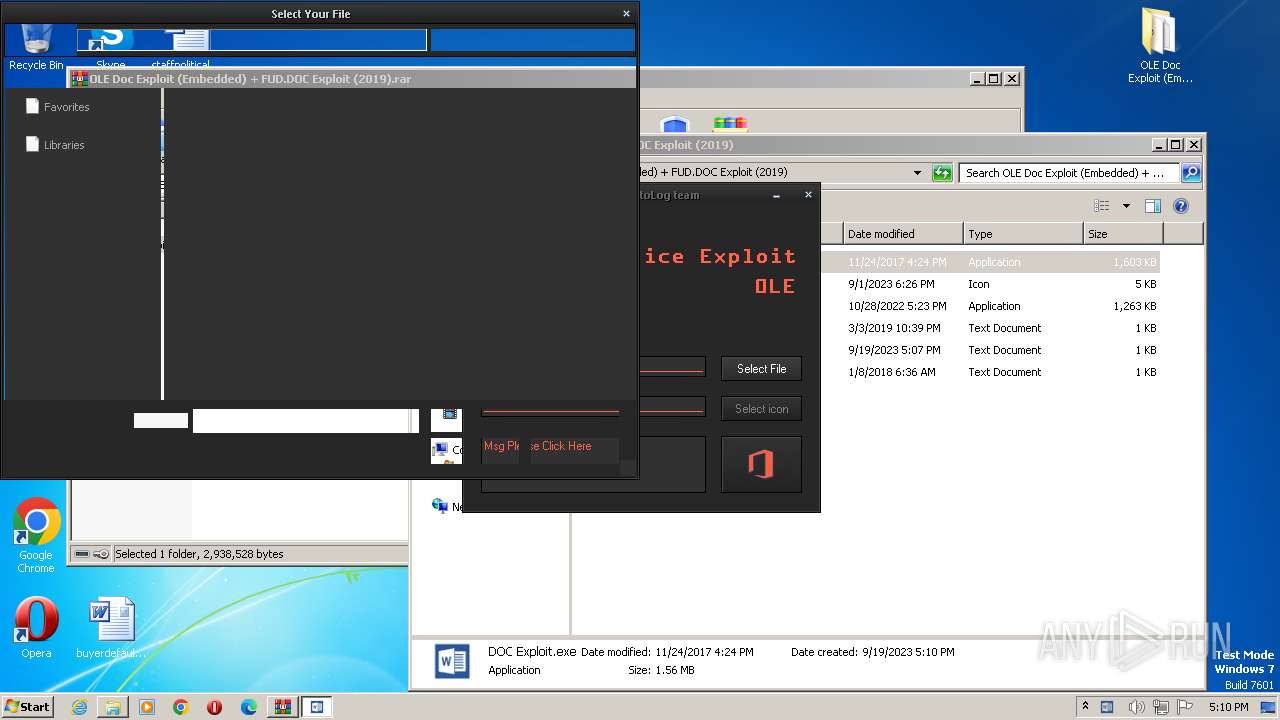Click the 5 KB size cell
1280x720 pixels.
point(1146,284)
